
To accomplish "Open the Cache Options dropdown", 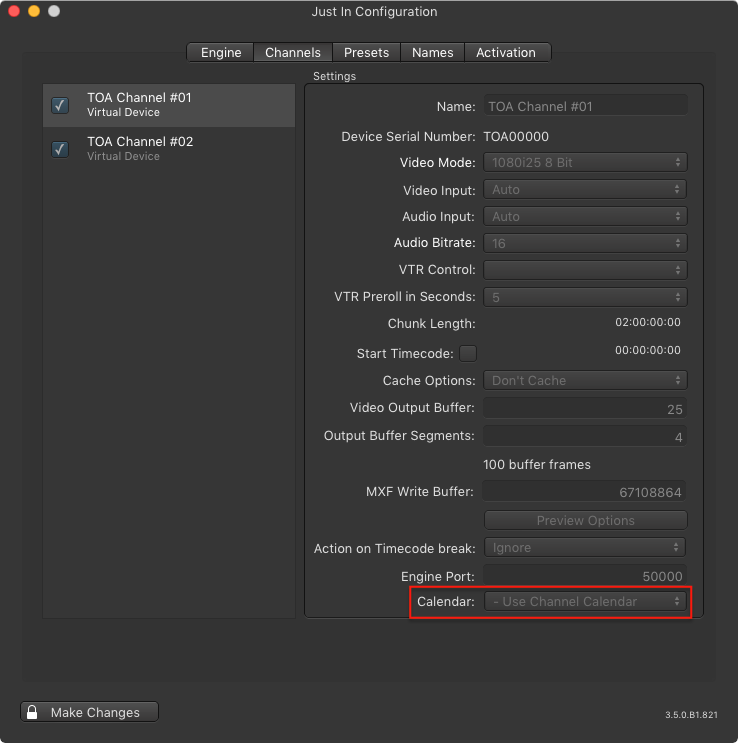I will (585, 381).
